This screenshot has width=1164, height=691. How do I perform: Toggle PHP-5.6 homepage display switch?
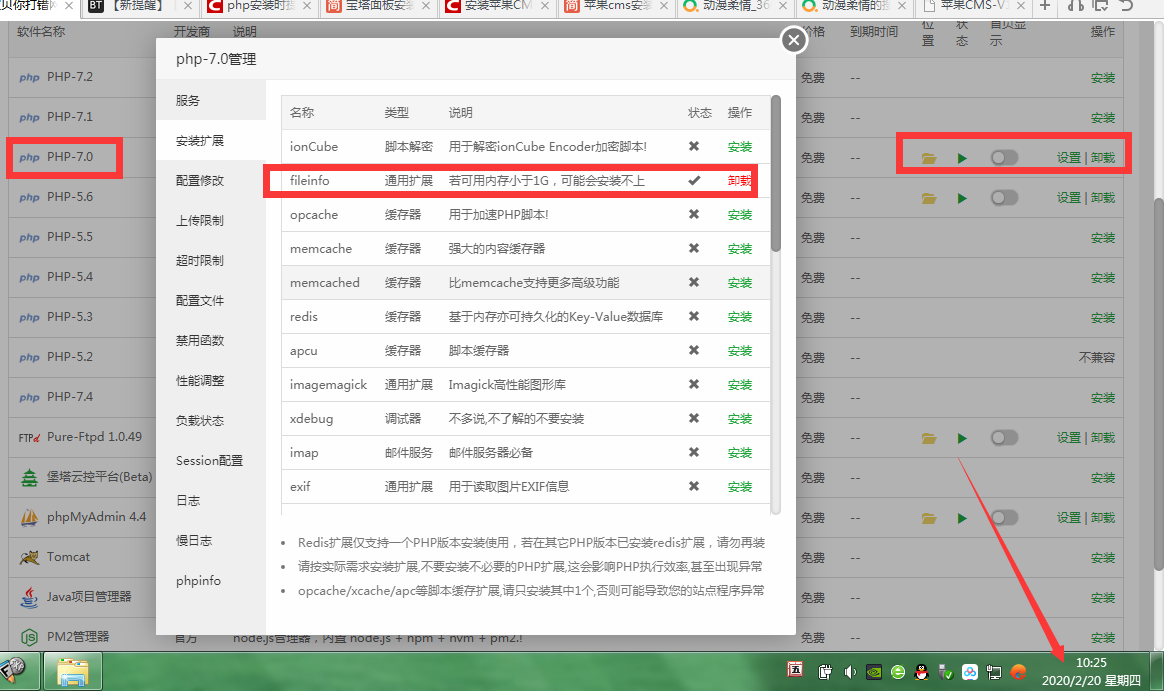pyautogui.click(x=1004, y=198)
